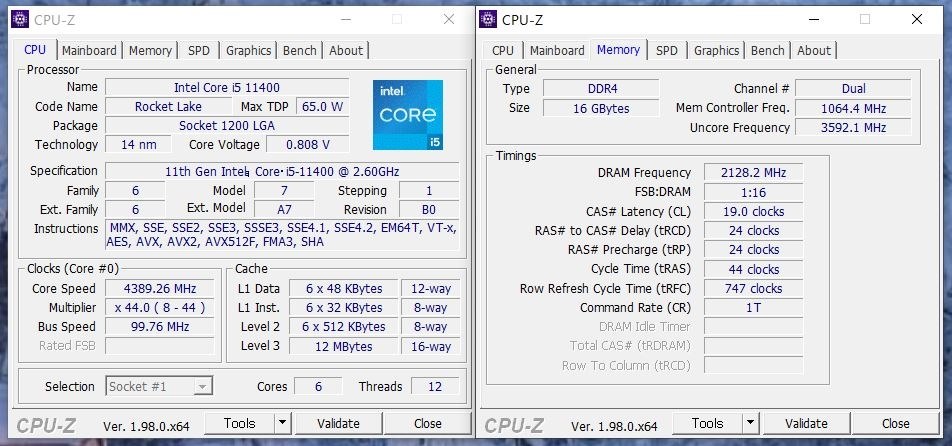Viewport: 952px width, 446px height.
Task: Open SPD tab in right window
Action: tap(667, 50)
